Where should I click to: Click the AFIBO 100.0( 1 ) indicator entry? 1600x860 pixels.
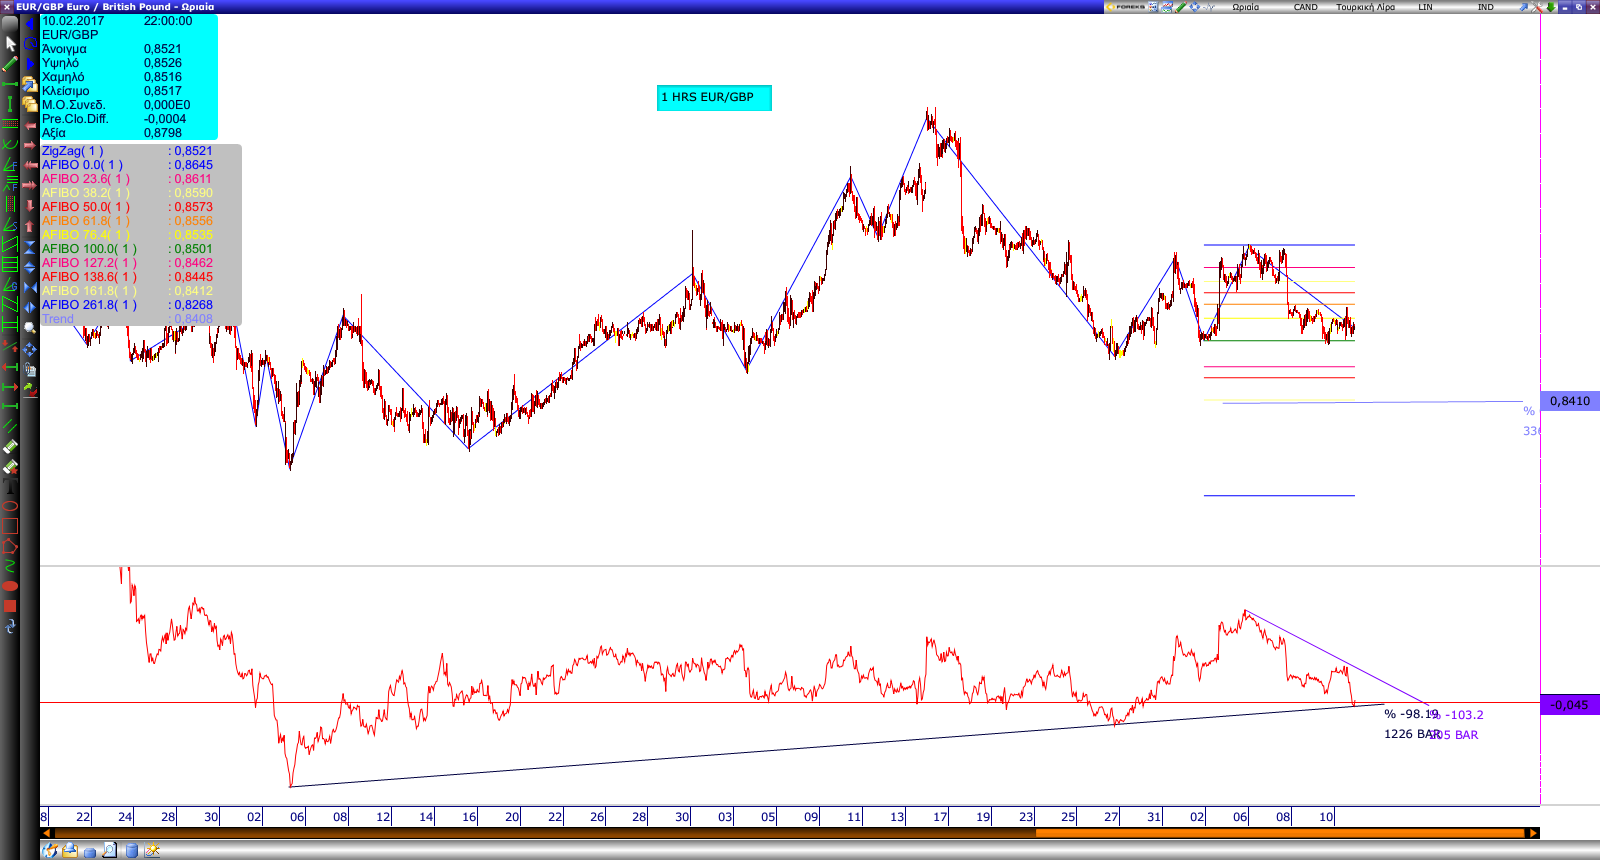(89, 249)
